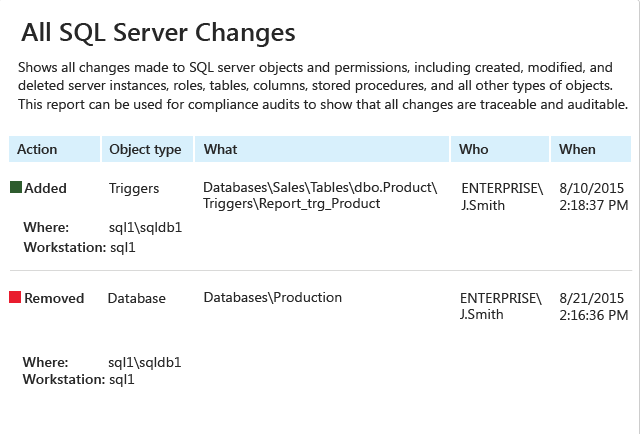The image size is (640, 434).
Task: Click the green Added status square
Action: [16, 187]
